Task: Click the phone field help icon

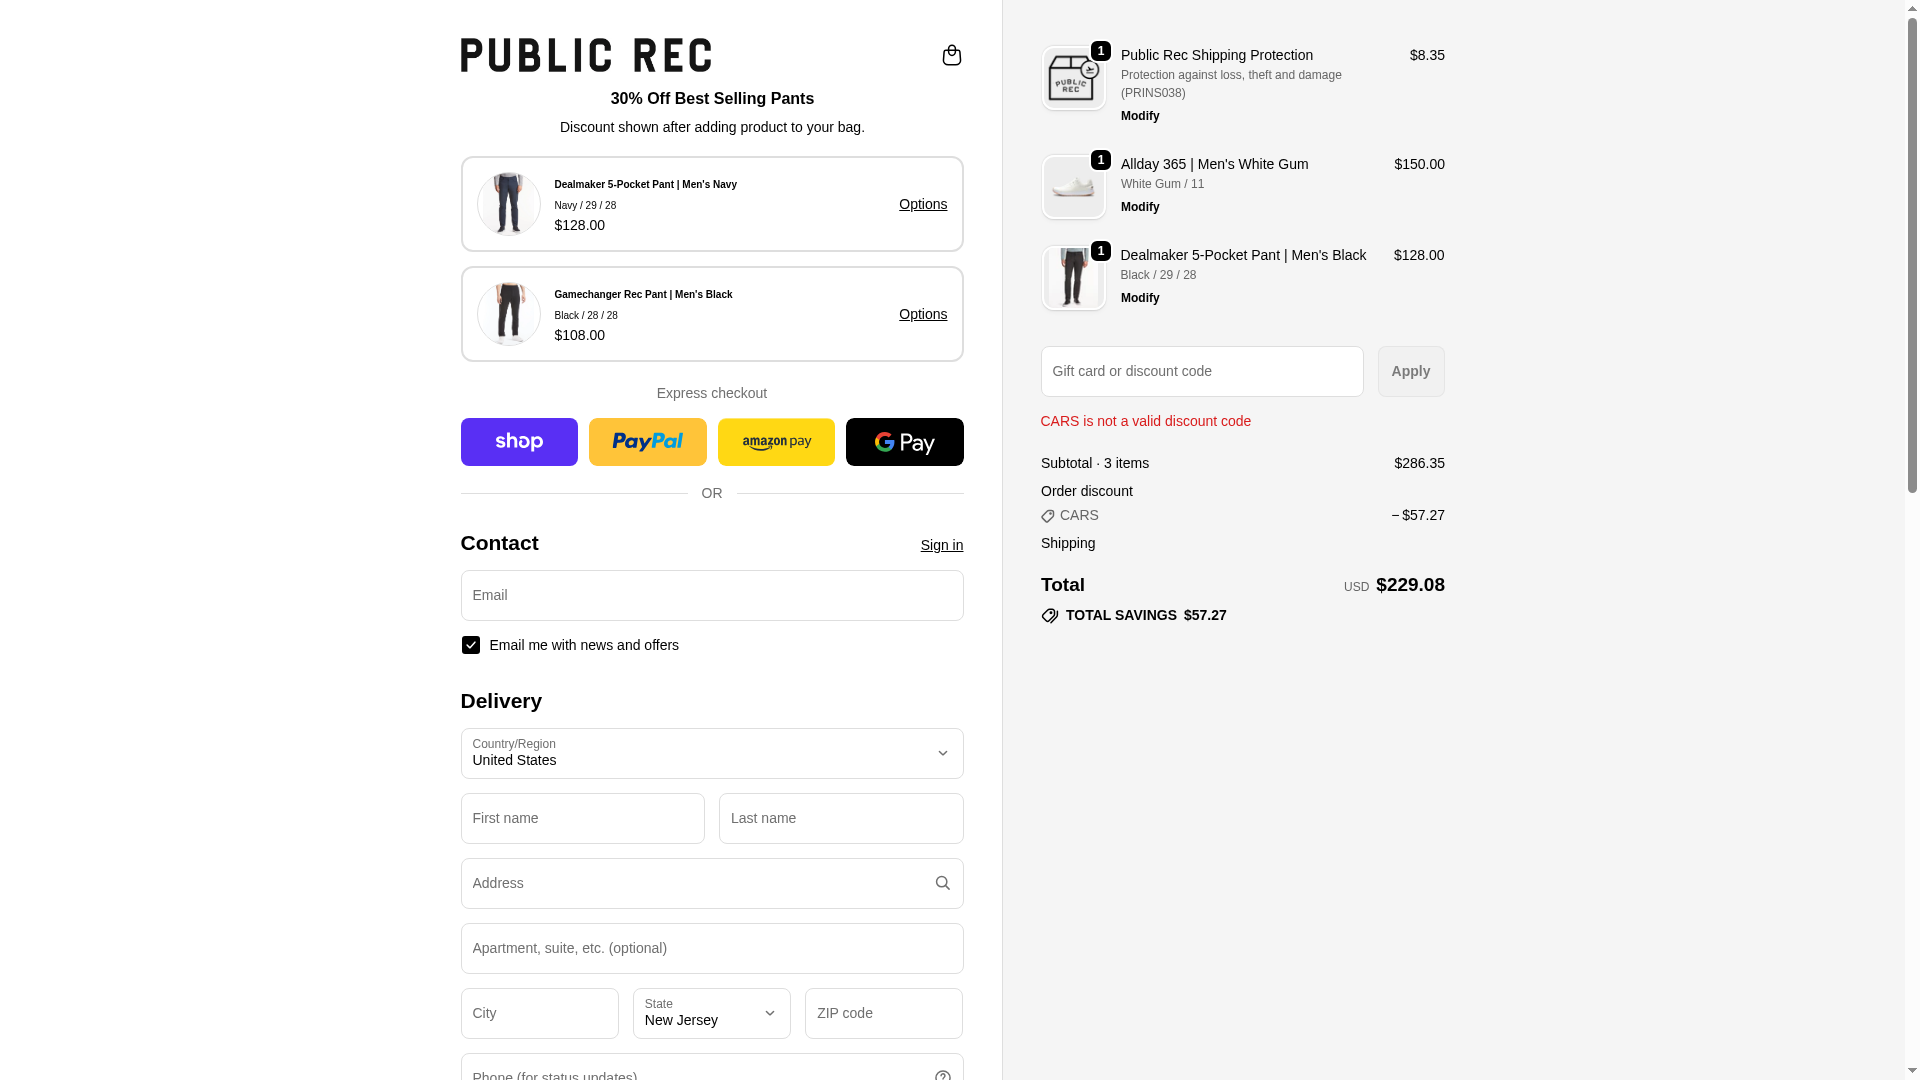Action: 942,1075
